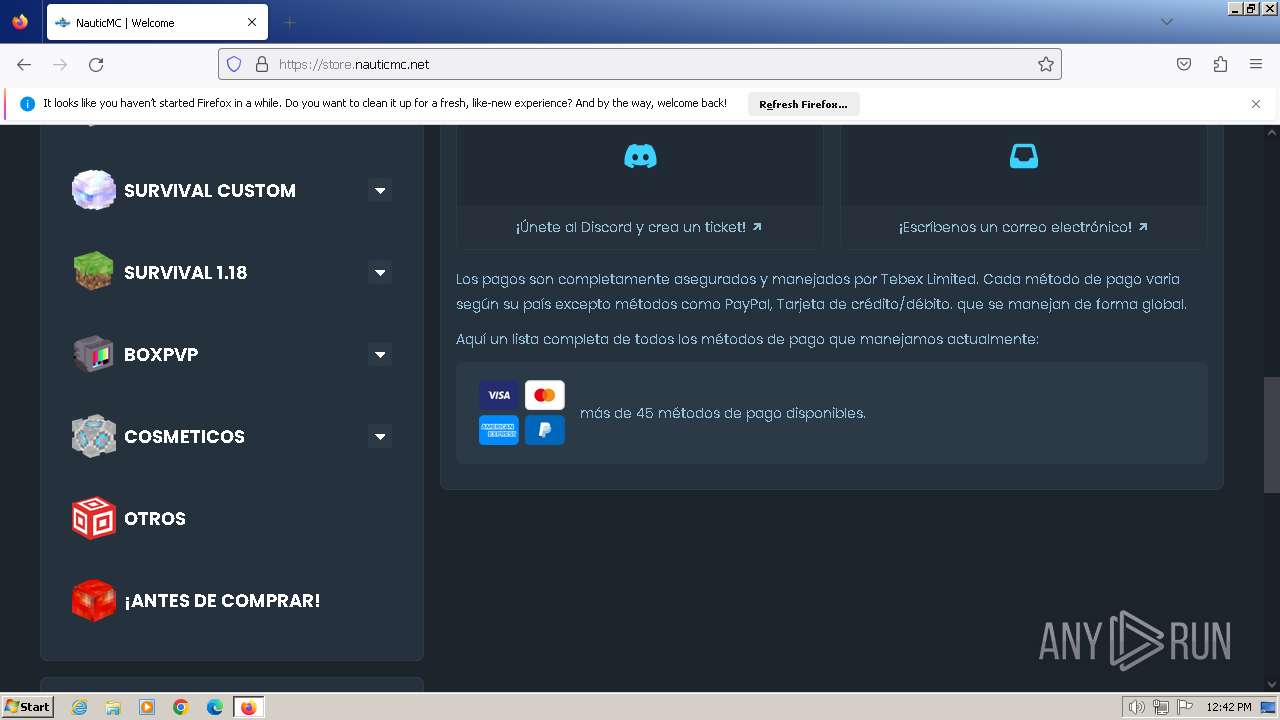Open the Firefox application hamburger menu
Viewport: 1280px width, 720px height.
1256,64
